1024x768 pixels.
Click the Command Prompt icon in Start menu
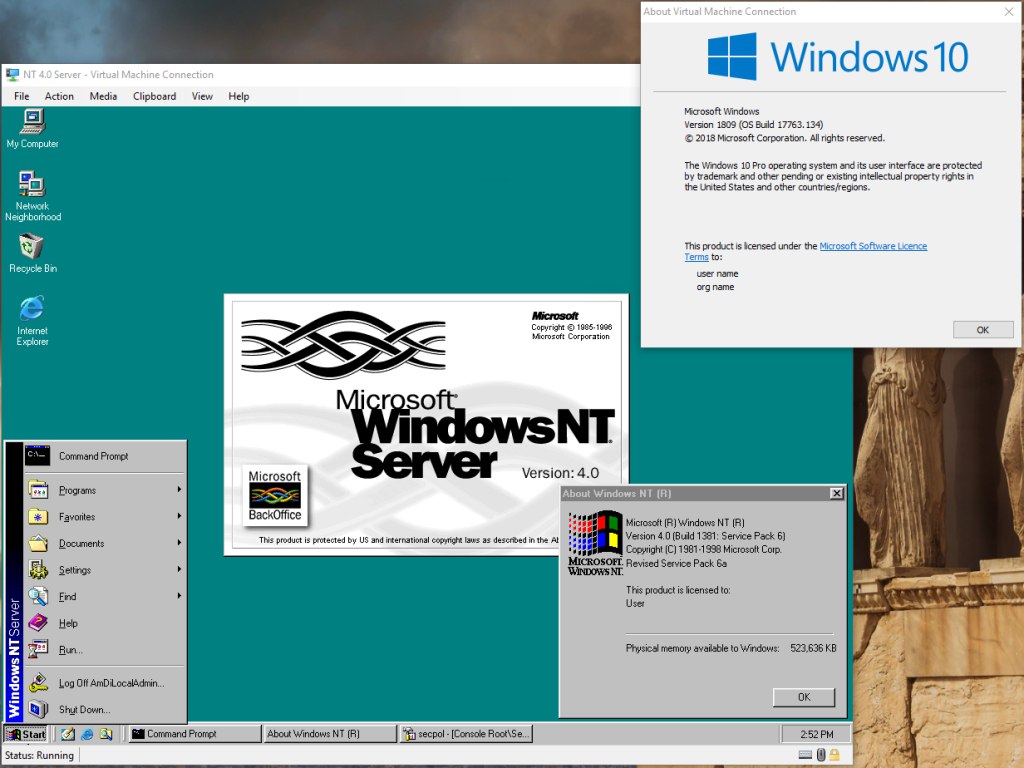tap(37, 455)
